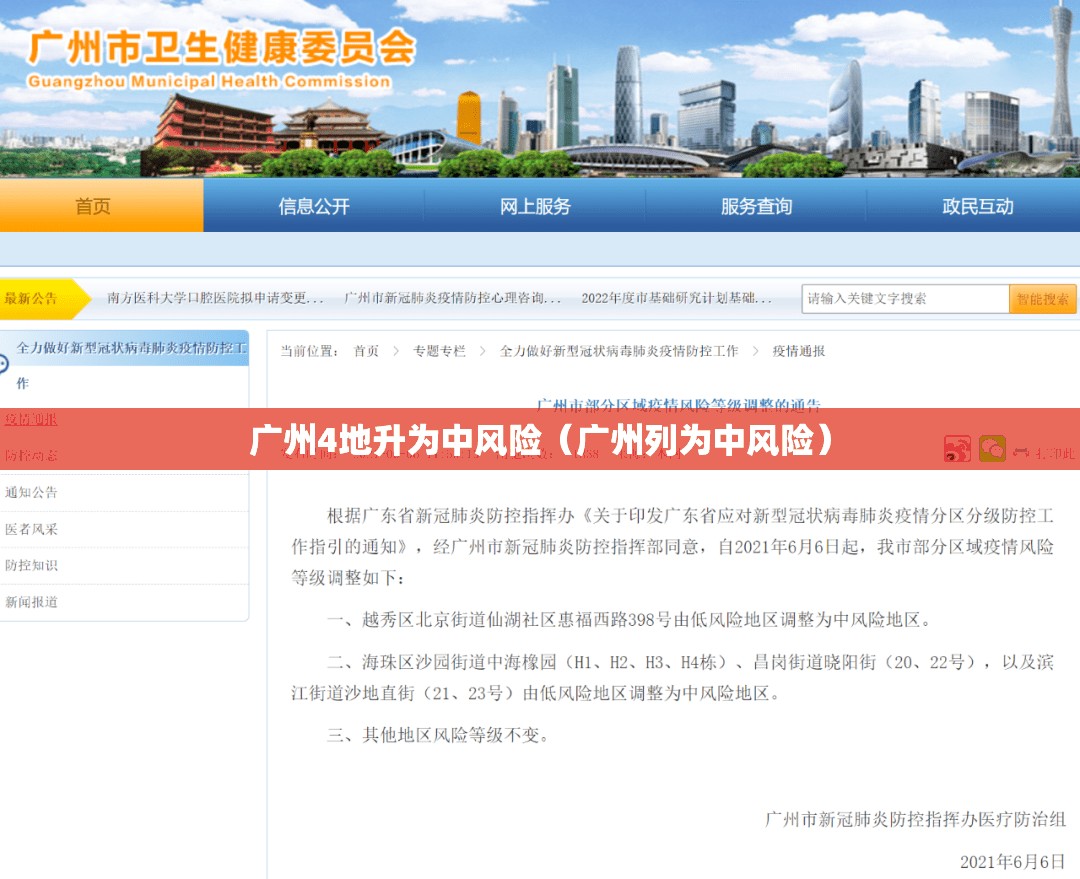Open the 信息公开 navigation tab
1080x879 pixels.
point(314,206)
